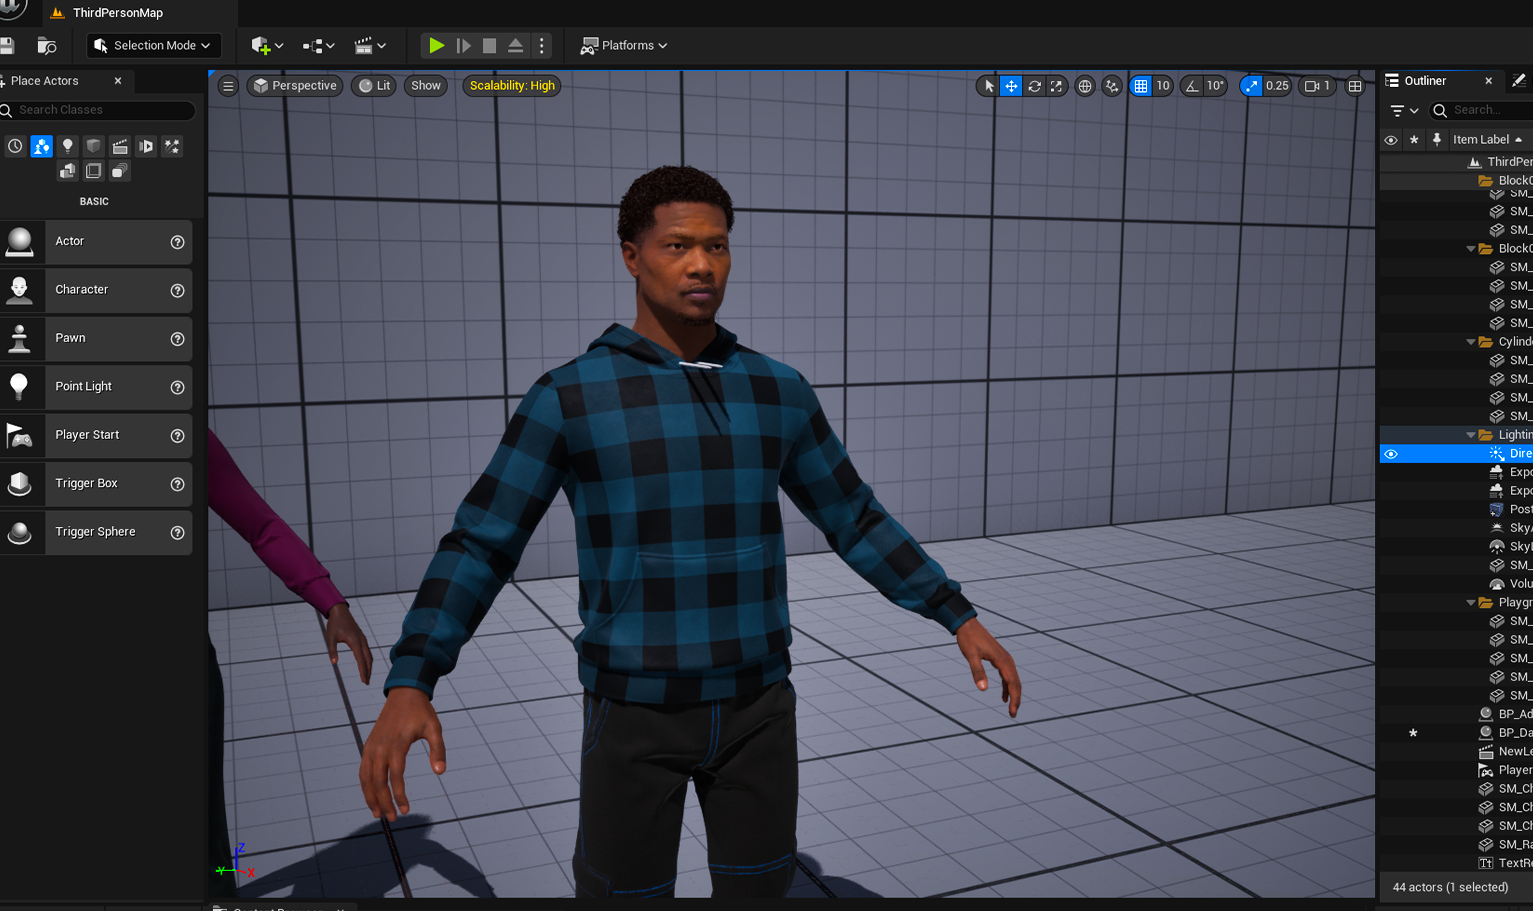
Task: Open the Show flags menu
Action: click(x=426, y=86)
